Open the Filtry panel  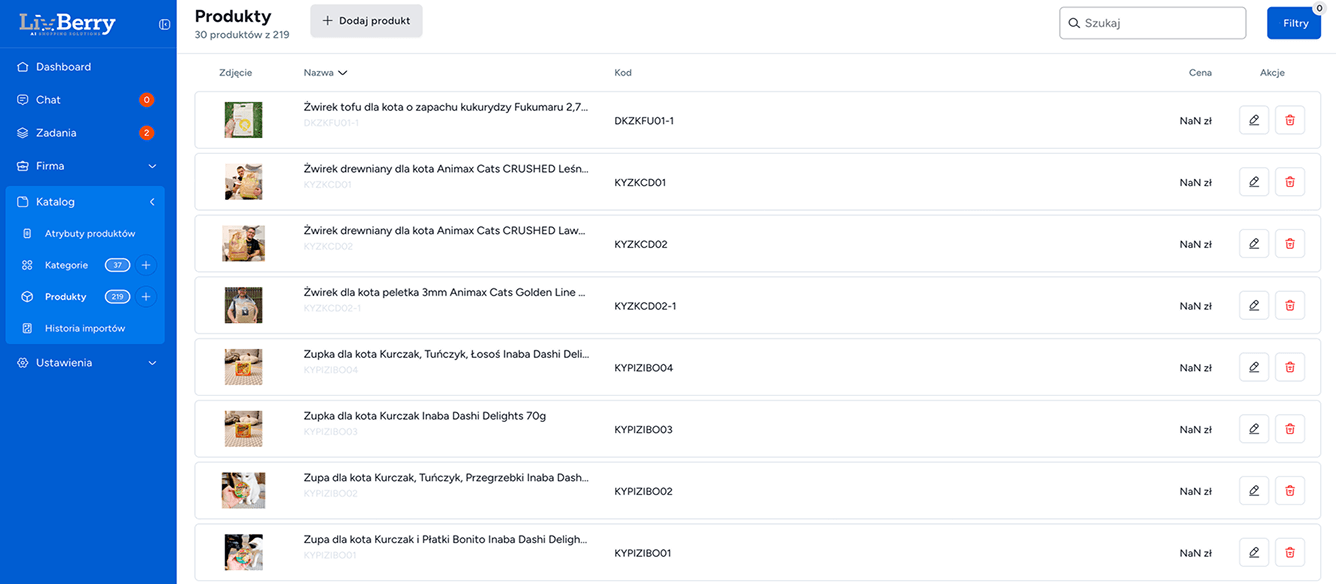(1294, 21)
